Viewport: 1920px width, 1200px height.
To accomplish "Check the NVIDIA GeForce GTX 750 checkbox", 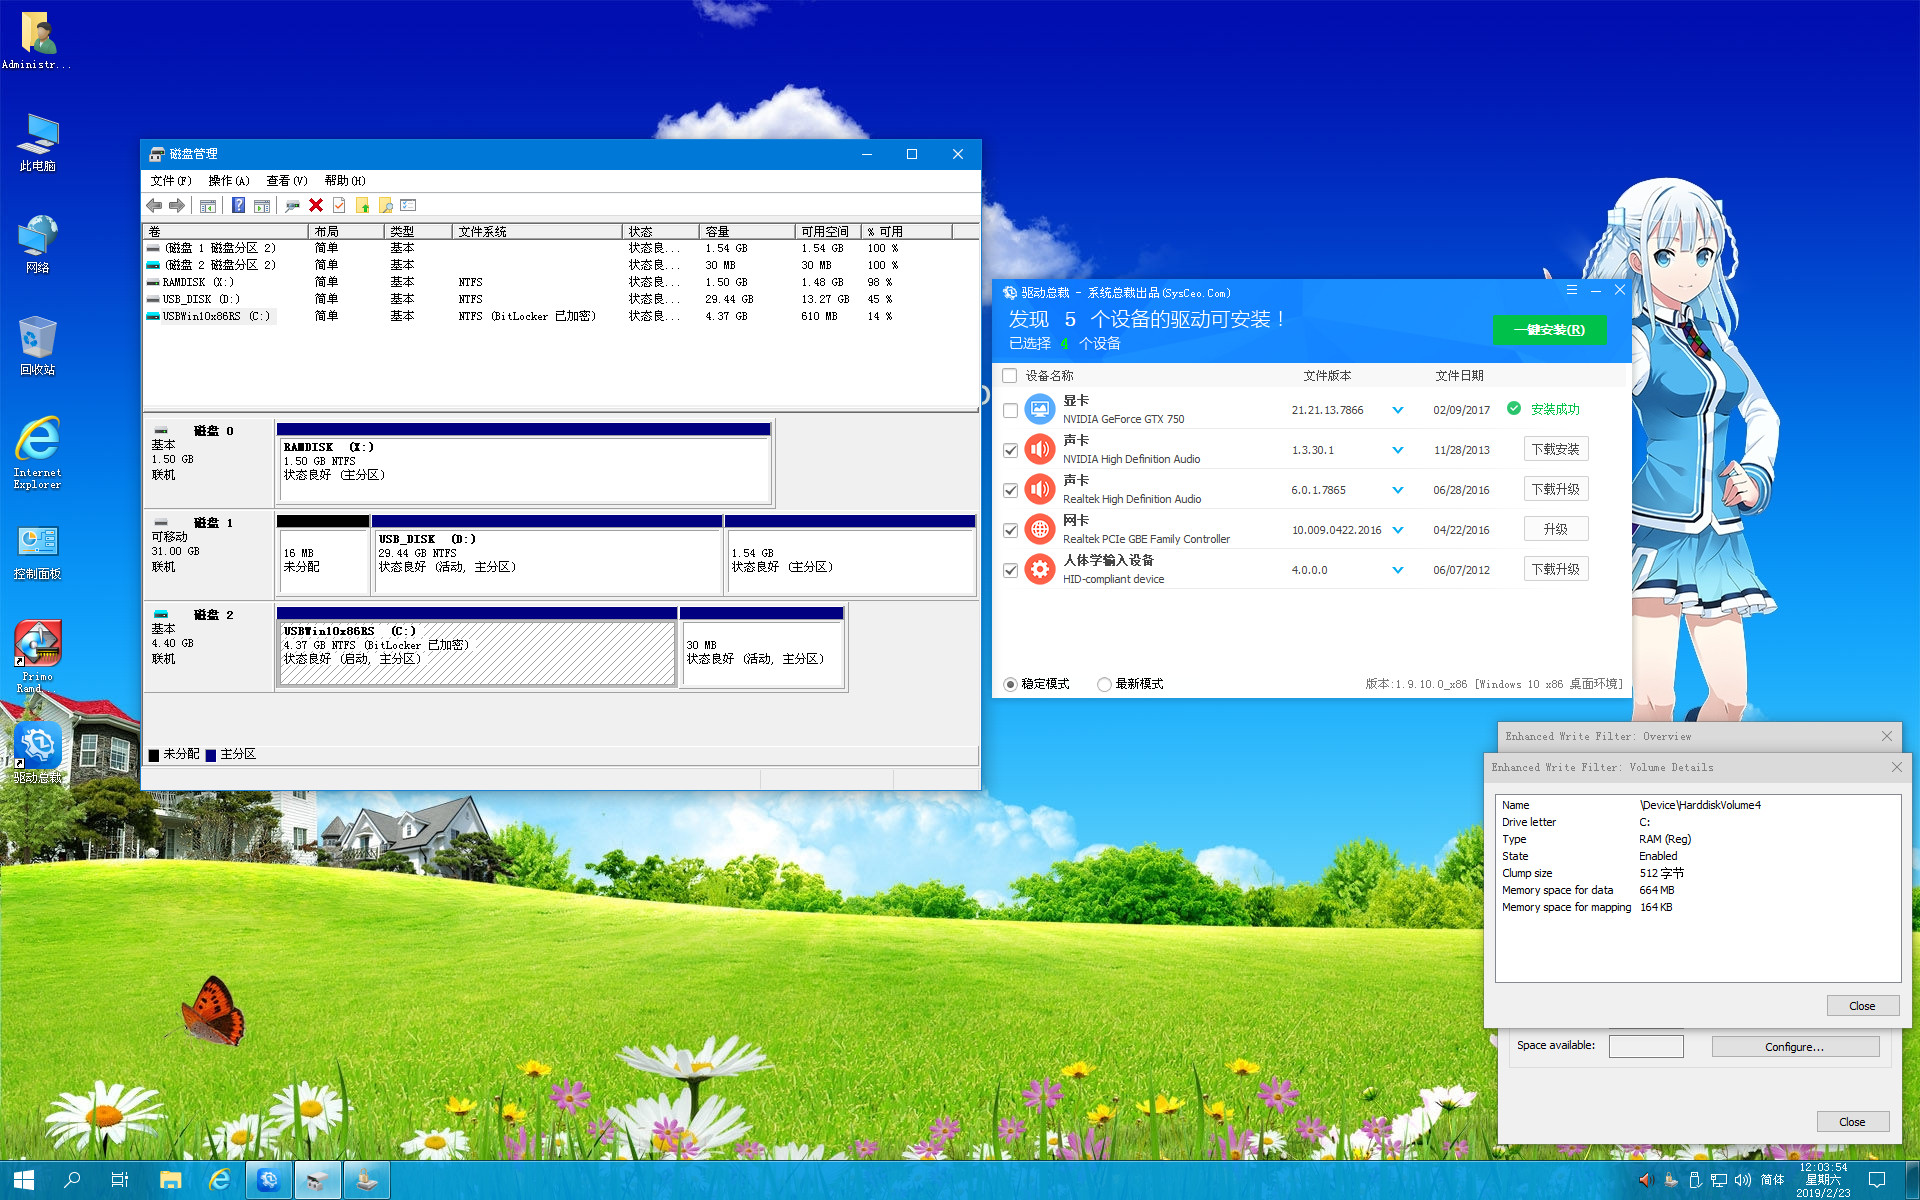I will [x=1010, y=410].
